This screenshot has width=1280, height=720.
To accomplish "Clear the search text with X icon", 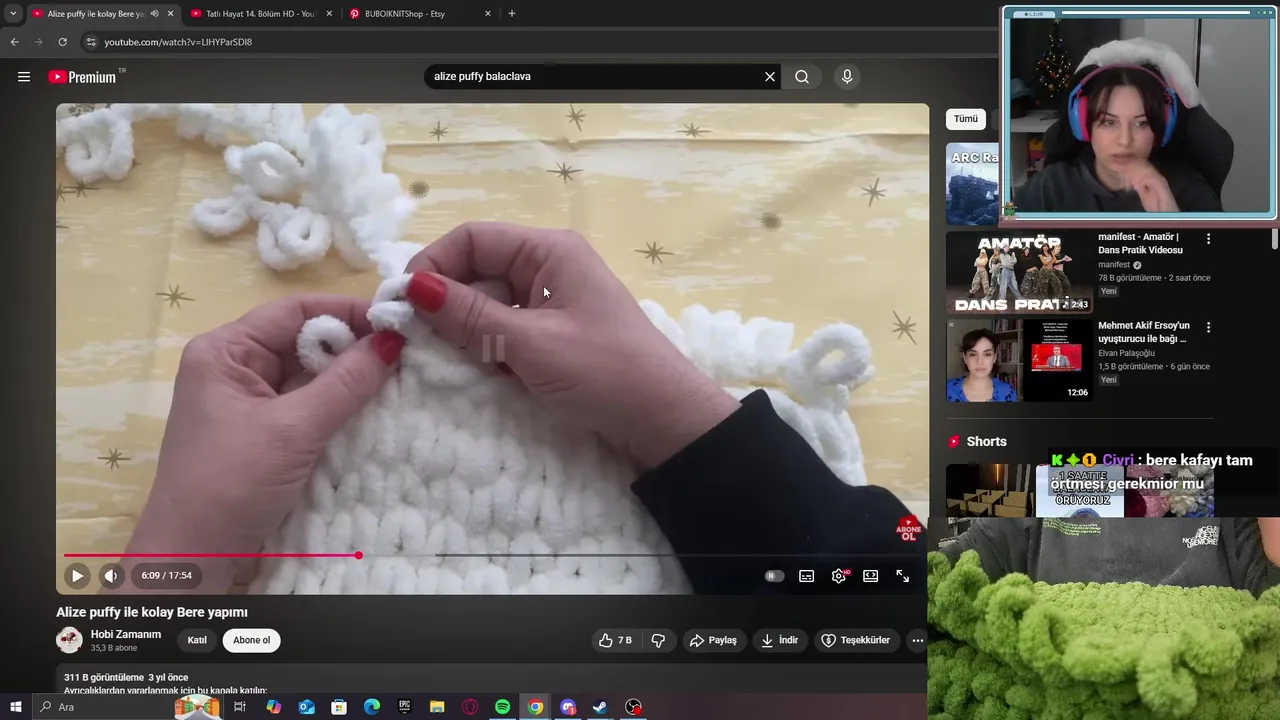I will pyautogui.click(x=770, y=77).
